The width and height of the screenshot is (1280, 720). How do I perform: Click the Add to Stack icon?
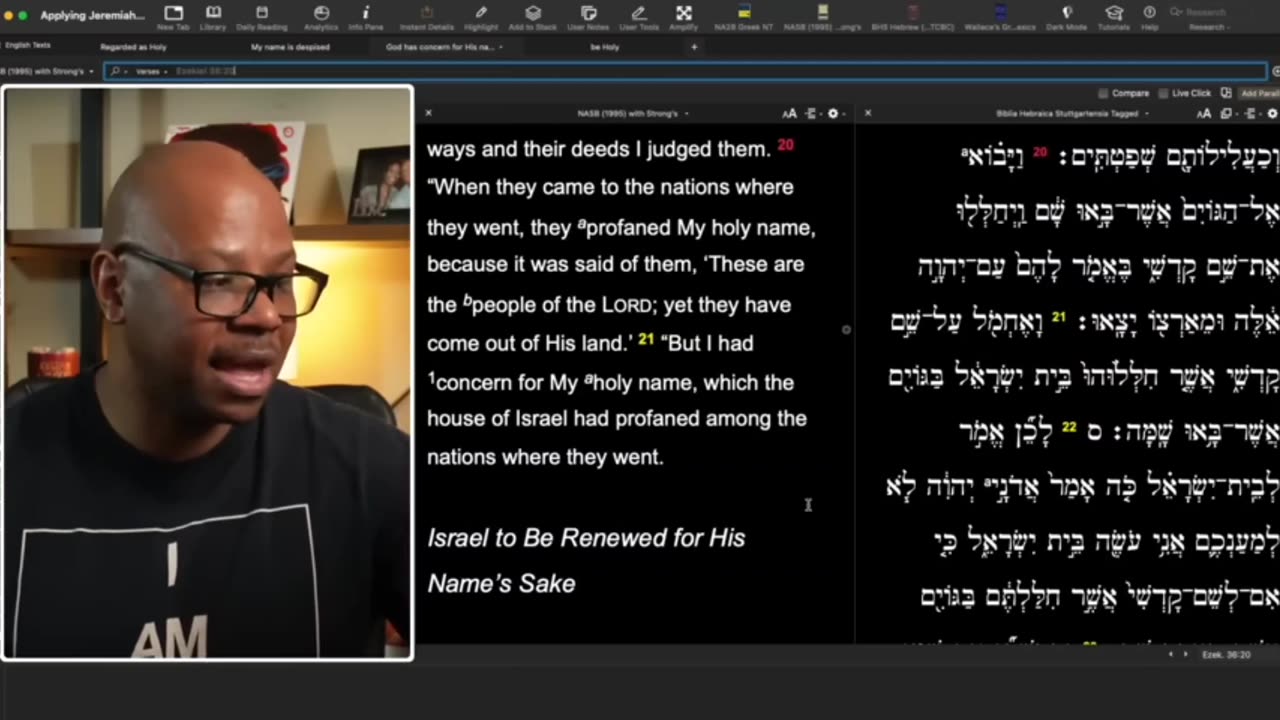click(x=533, y=17)
